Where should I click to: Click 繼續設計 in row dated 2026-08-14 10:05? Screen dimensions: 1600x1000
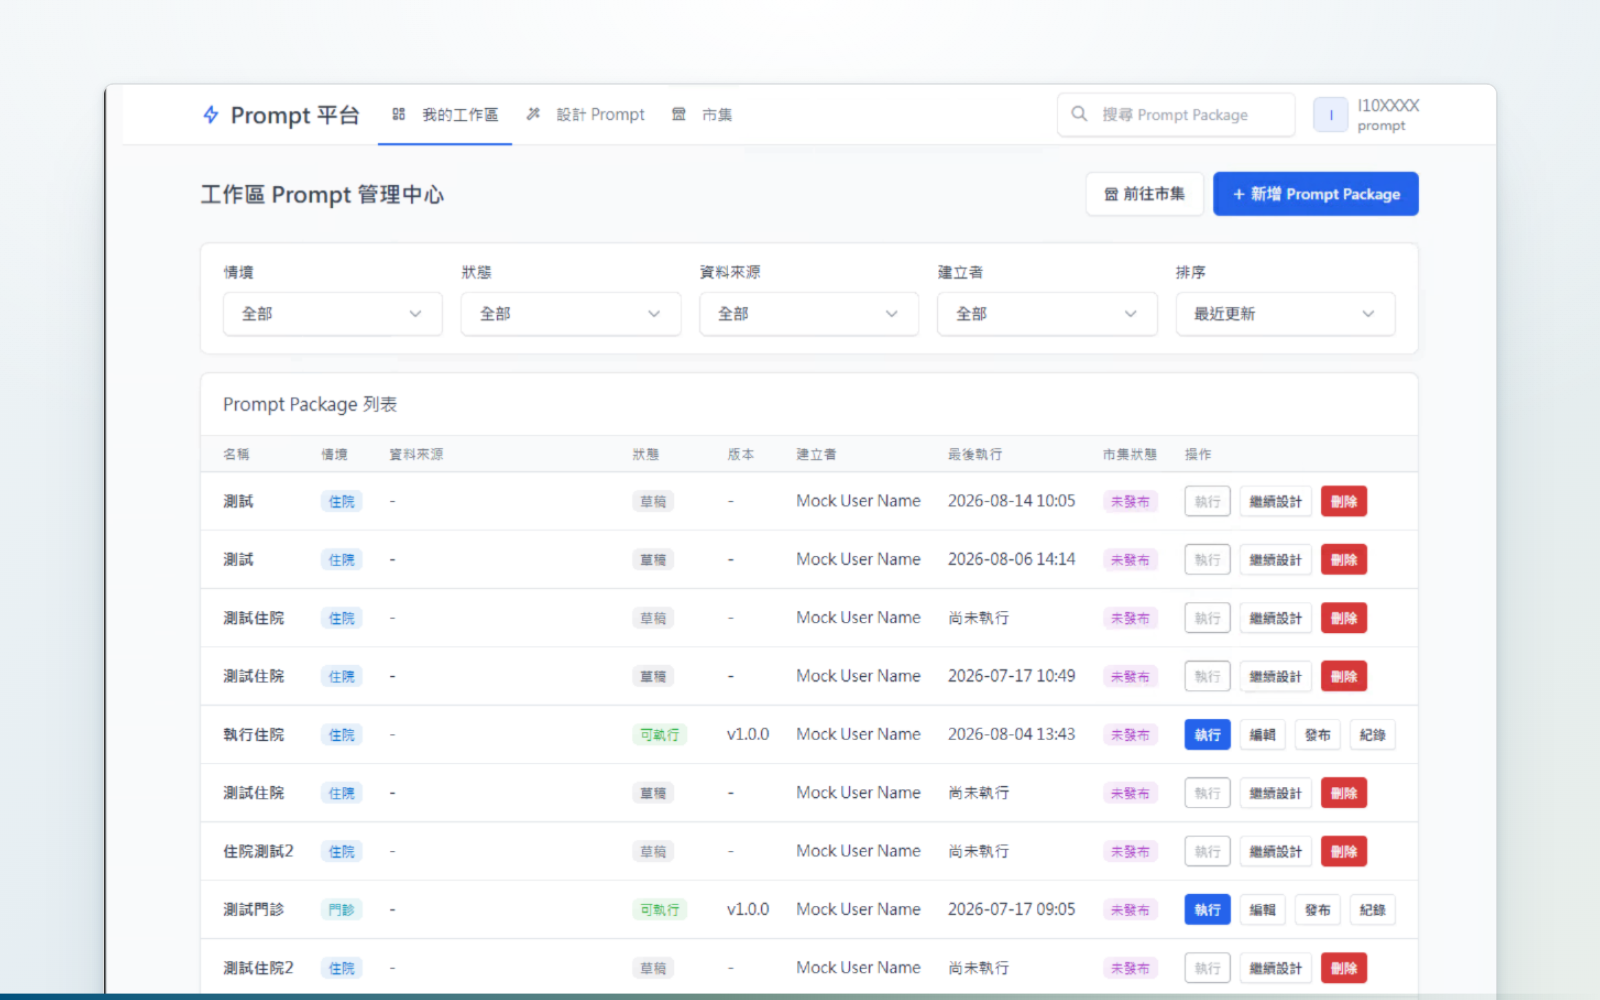(x=1275, y=501)
